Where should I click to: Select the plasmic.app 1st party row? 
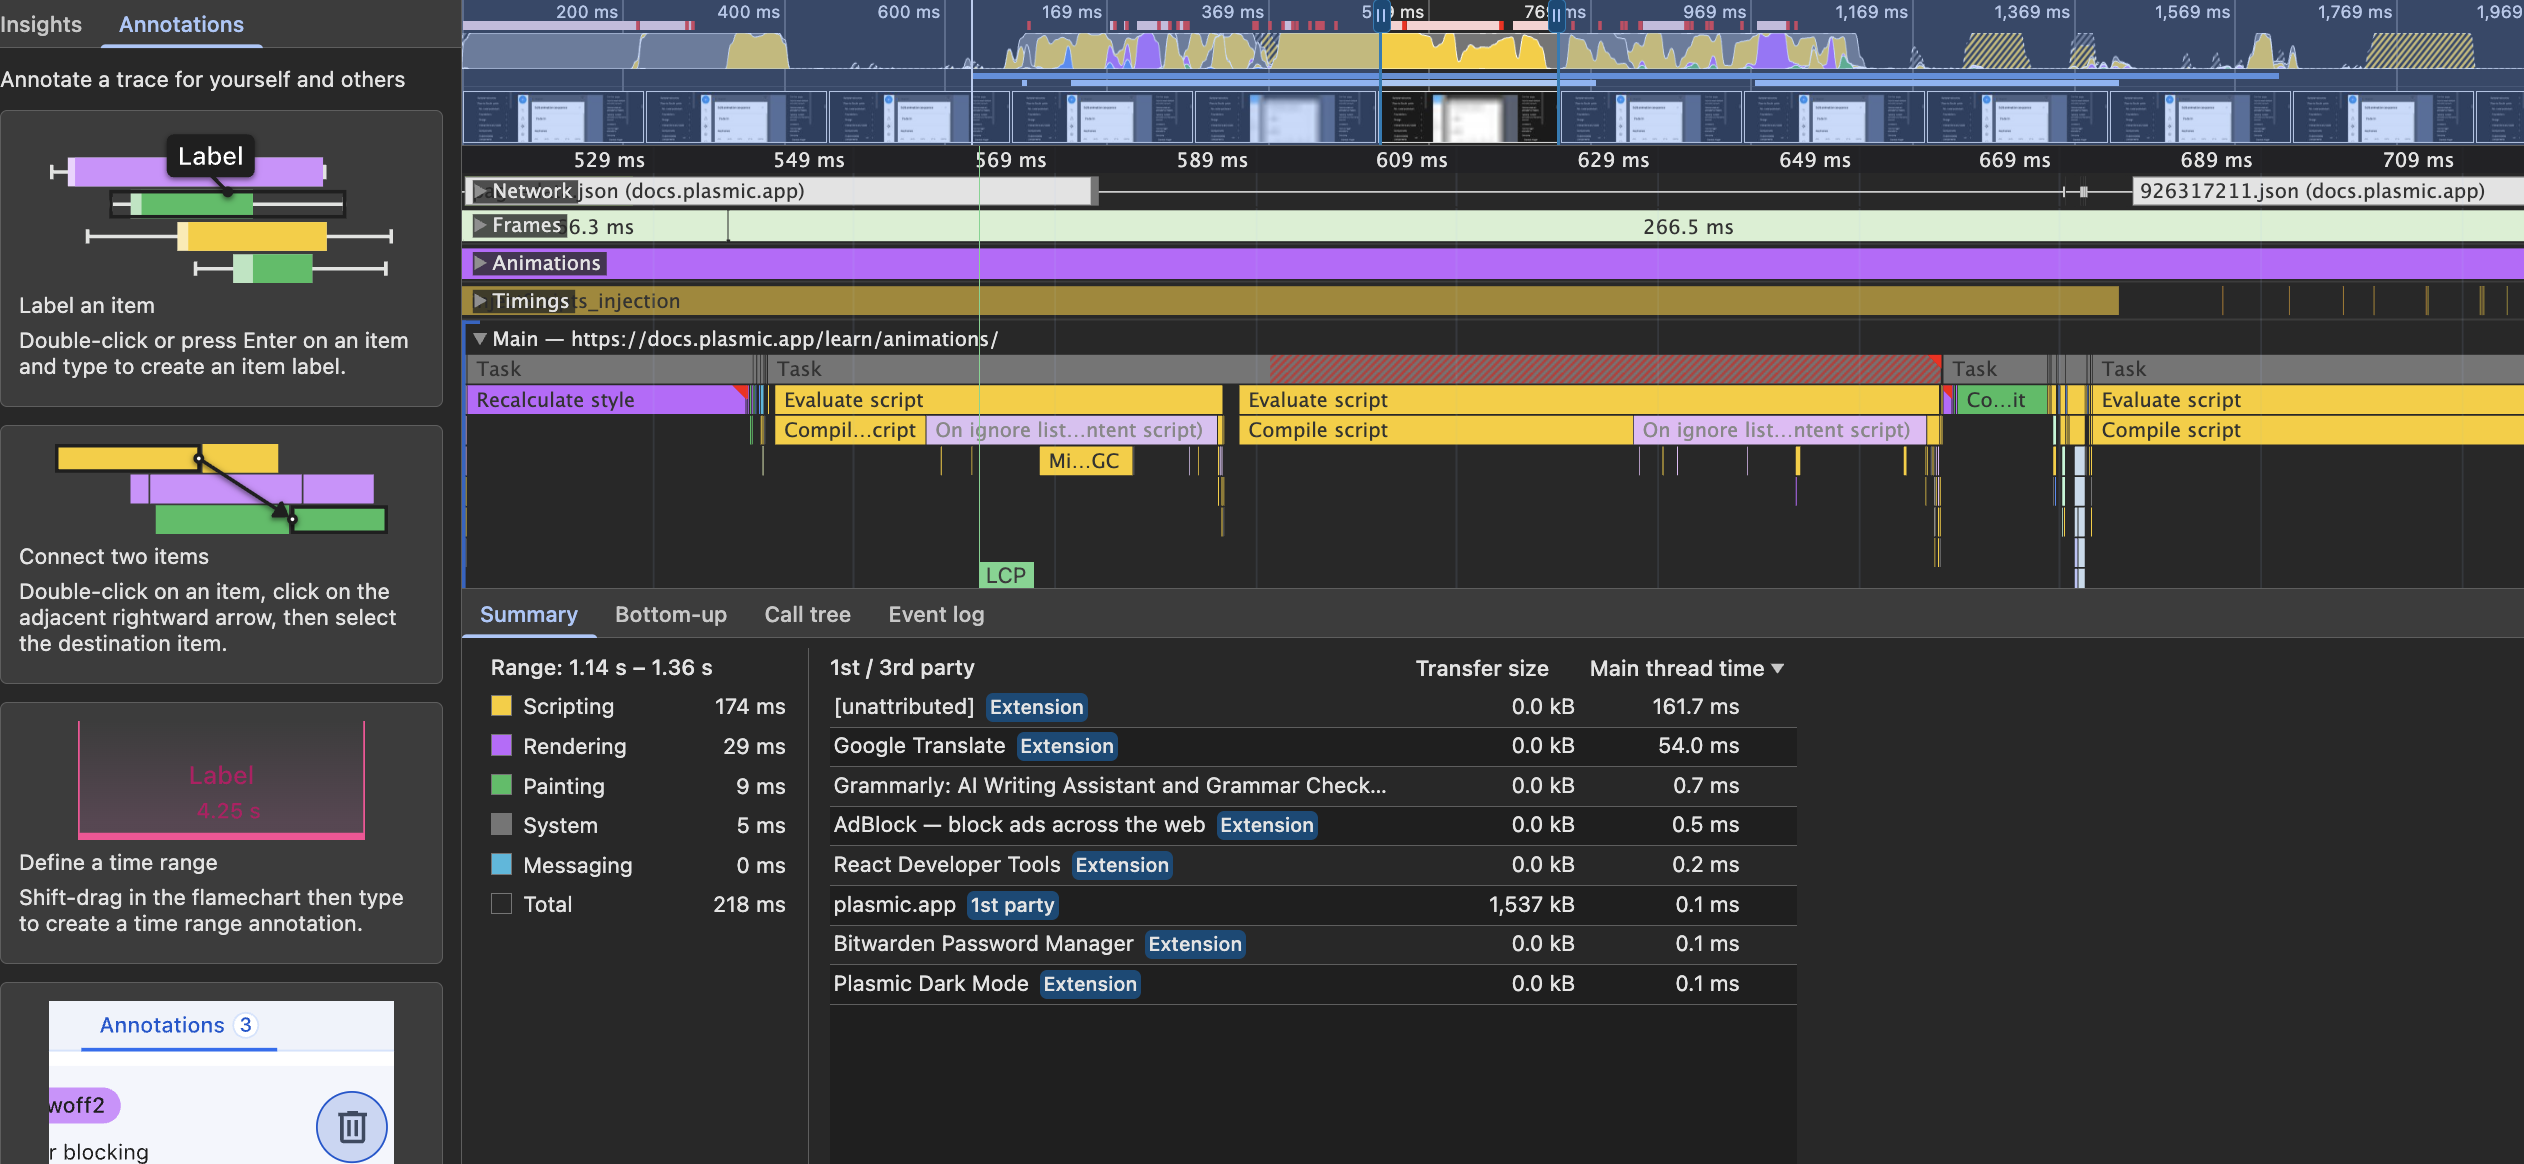point(1312,905)
